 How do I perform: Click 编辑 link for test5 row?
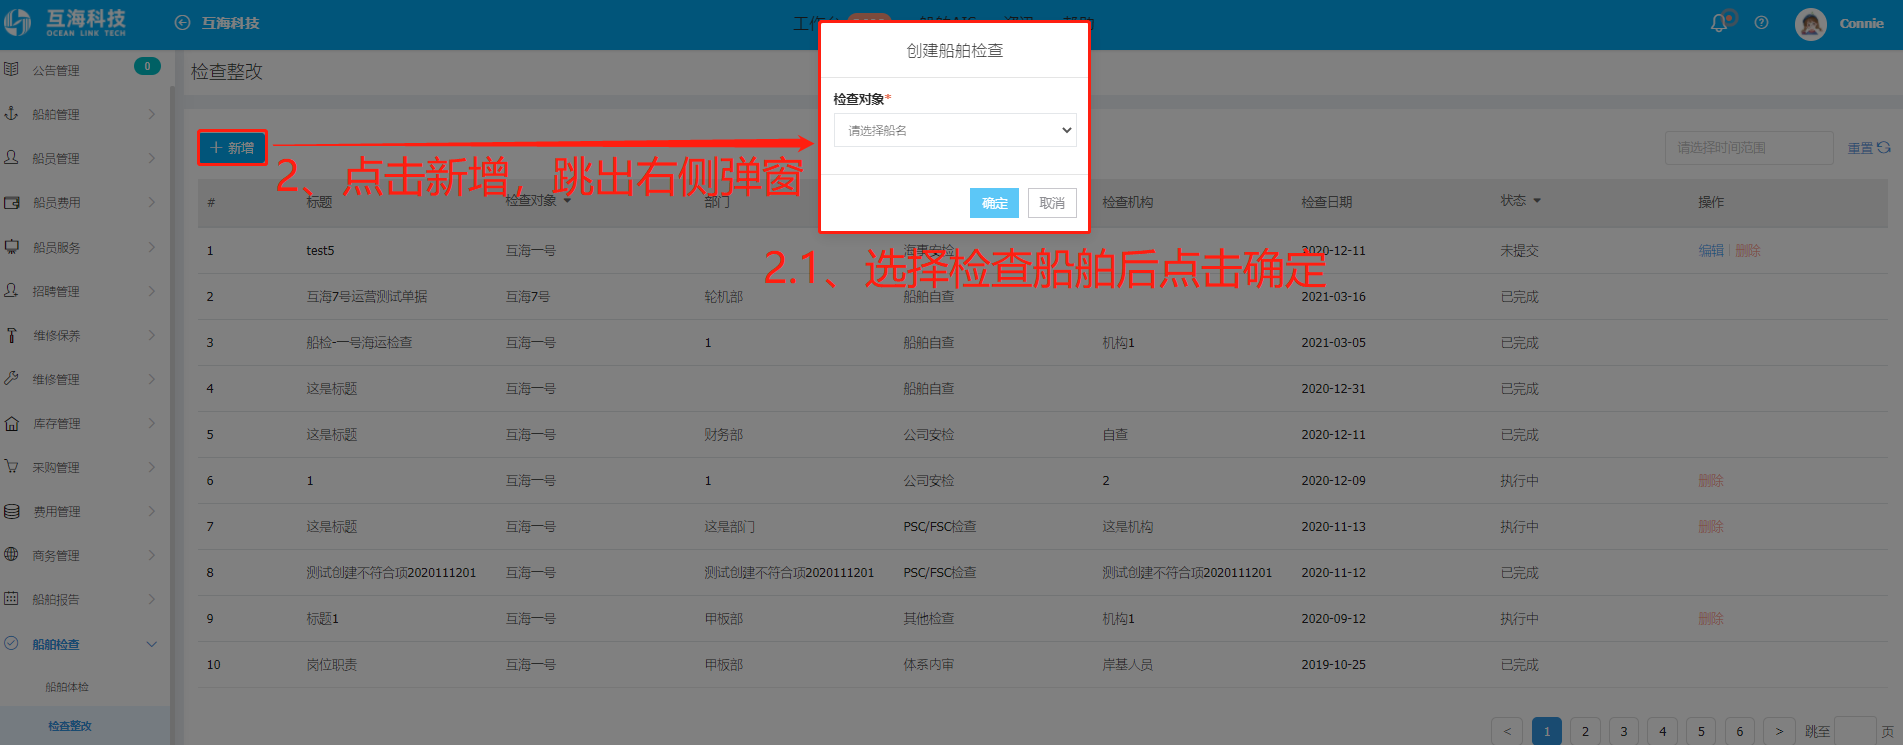[x=1711, y=251]
